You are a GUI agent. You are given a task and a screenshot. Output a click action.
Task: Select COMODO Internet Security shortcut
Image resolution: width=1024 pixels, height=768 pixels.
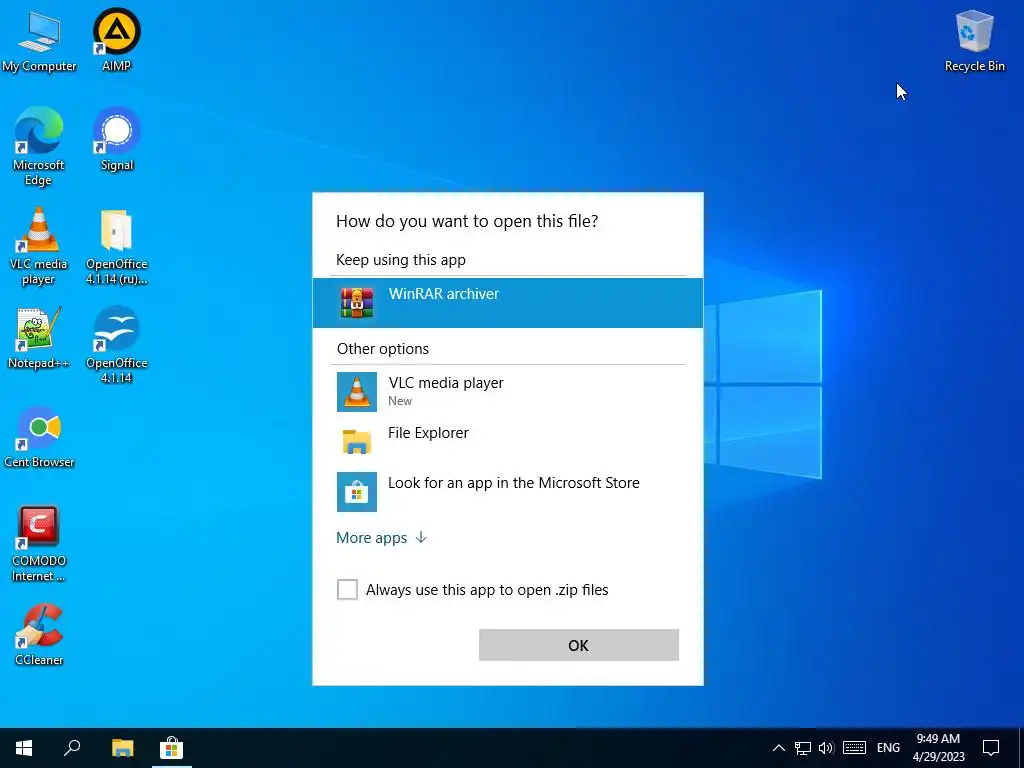click(39, 544)
